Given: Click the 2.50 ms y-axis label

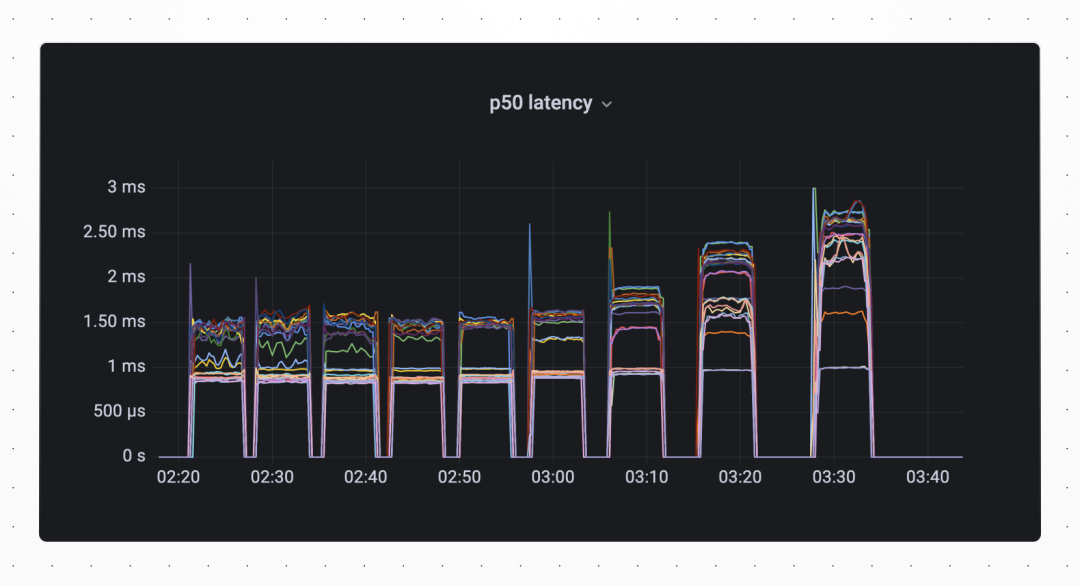Looking at the screenshot, I should 114,231.
